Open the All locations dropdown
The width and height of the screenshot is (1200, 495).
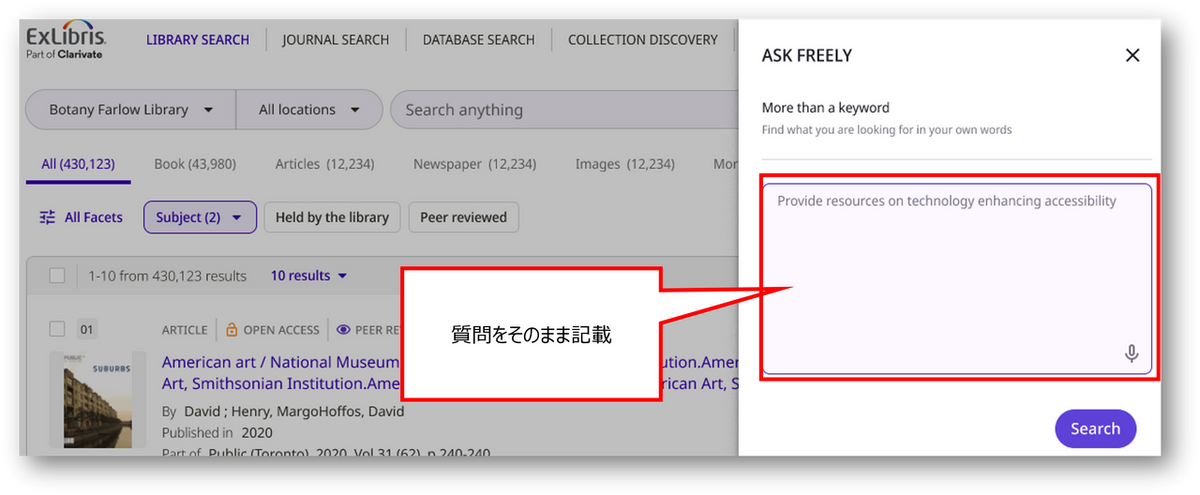[x=310, y=110]
